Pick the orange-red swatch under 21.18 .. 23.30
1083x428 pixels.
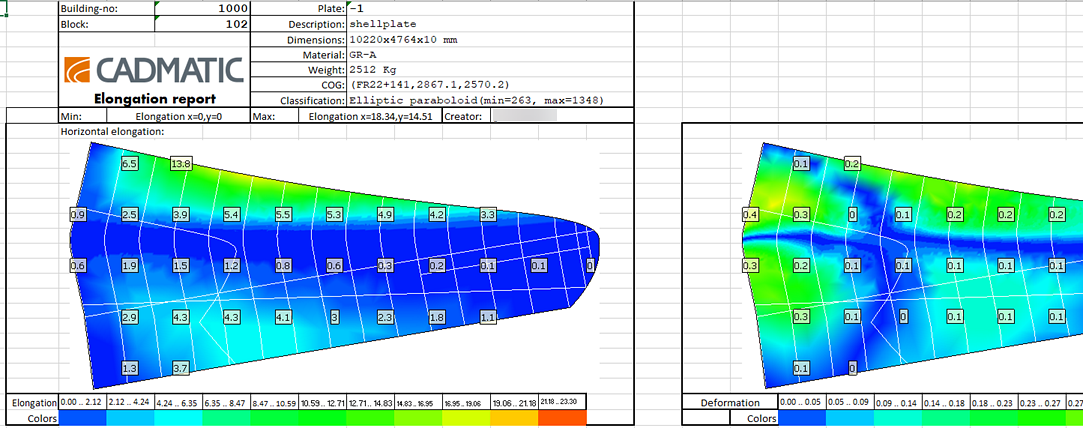(562, 419)
